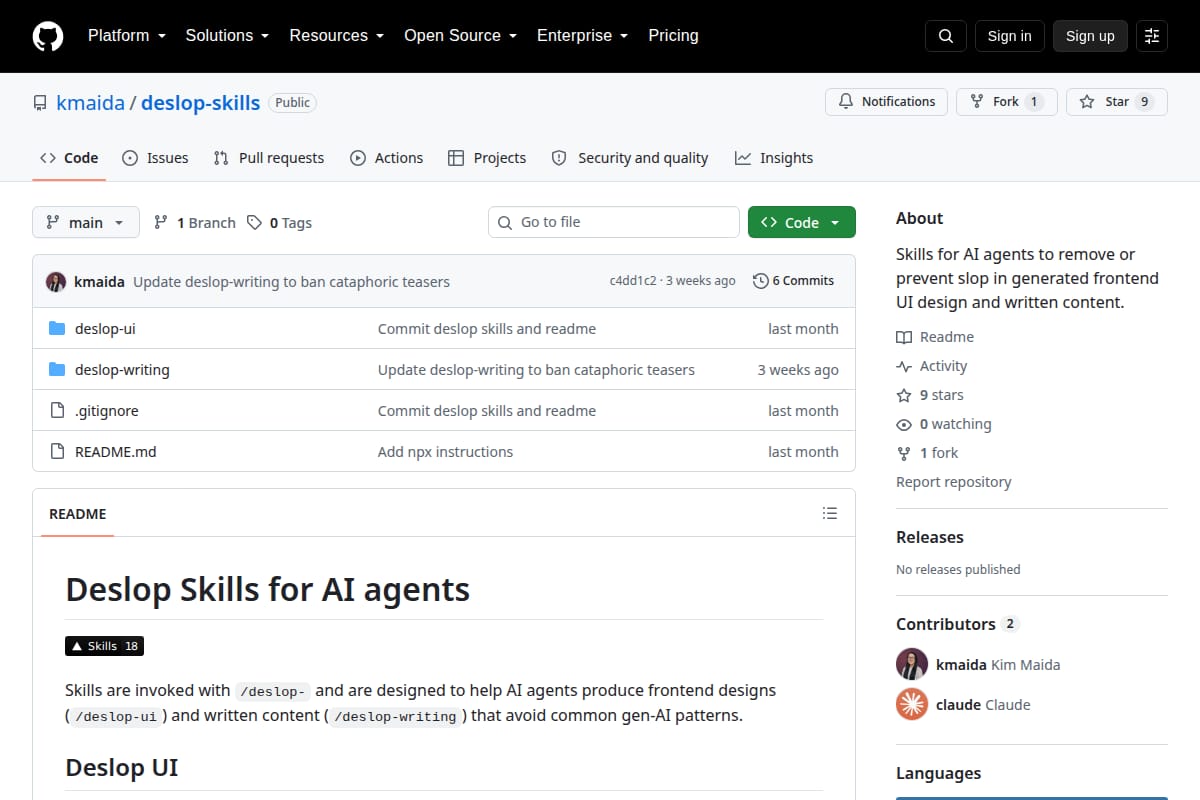Expand the Enterprise menu

pyautogui.click(x=582, y=36)
